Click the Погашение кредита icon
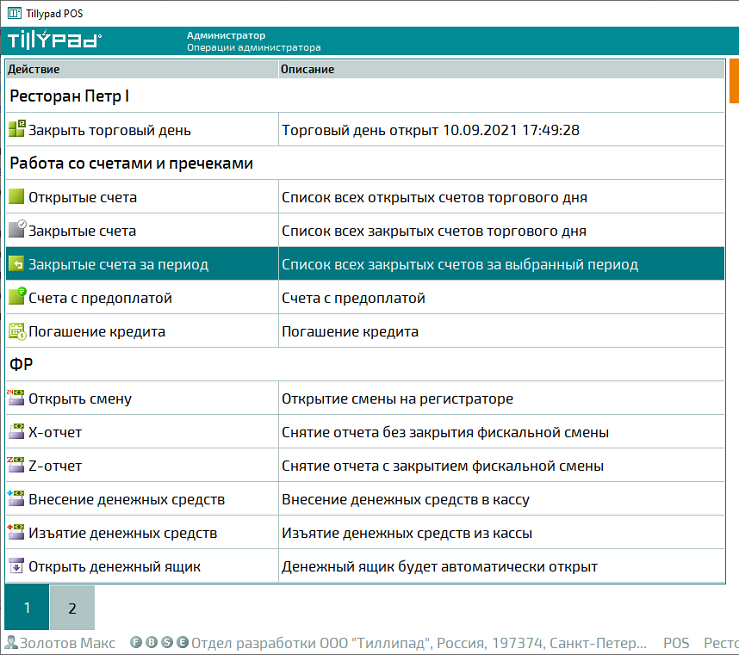The image size is (739, 655). pyautogui.click(x=17, y=331)
